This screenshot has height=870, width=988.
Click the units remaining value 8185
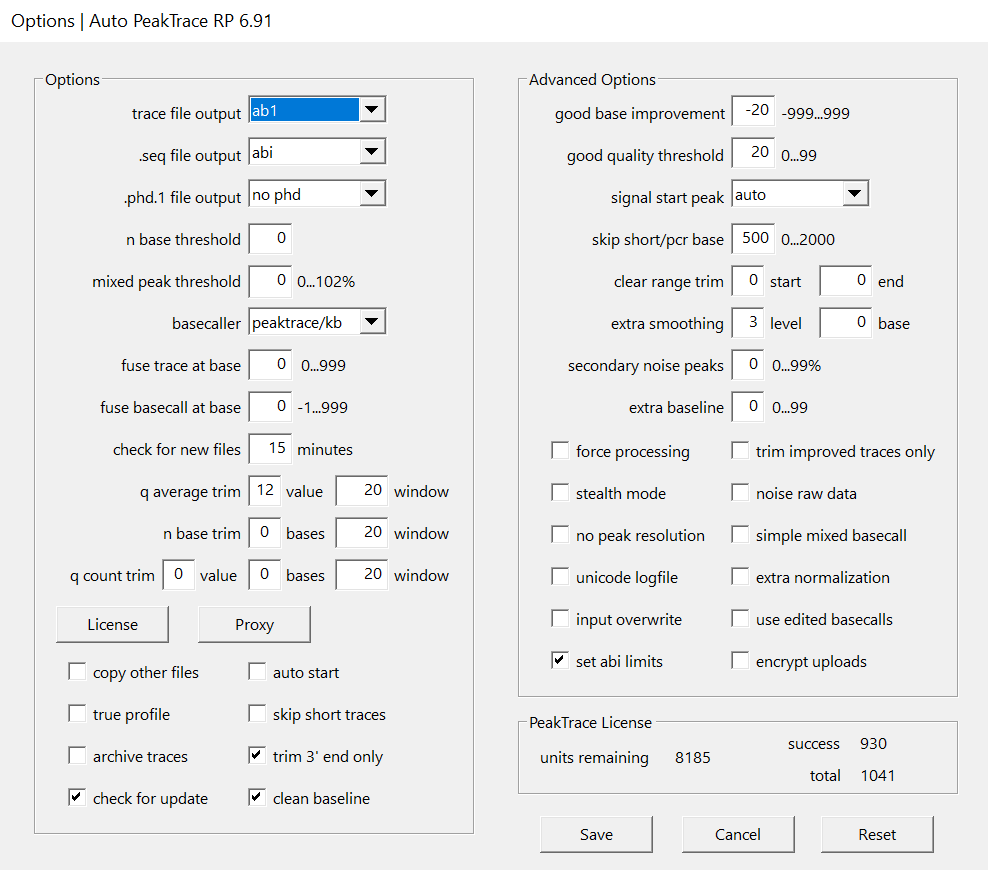click(692, 757)
